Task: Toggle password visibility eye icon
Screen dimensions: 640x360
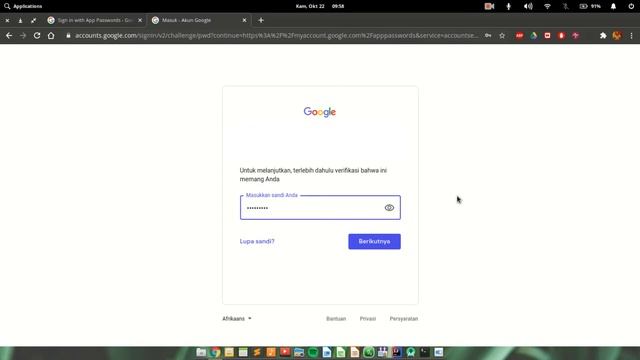Action: tap(389, 208)
